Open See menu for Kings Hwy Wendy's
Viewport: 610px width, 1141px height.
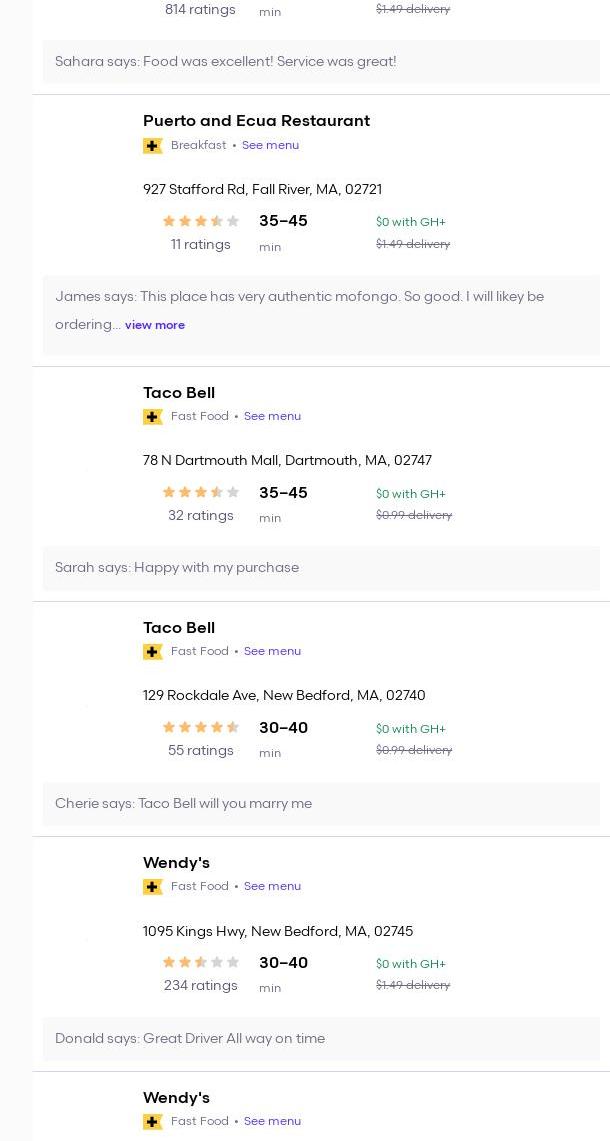point(272,886)
